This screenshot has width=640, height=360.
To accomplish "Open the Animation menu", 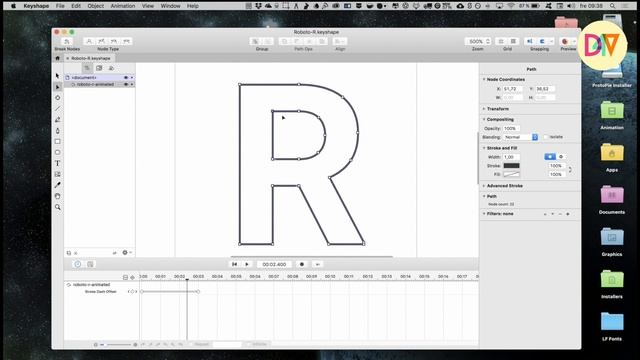I will click(x=122, y=6).
